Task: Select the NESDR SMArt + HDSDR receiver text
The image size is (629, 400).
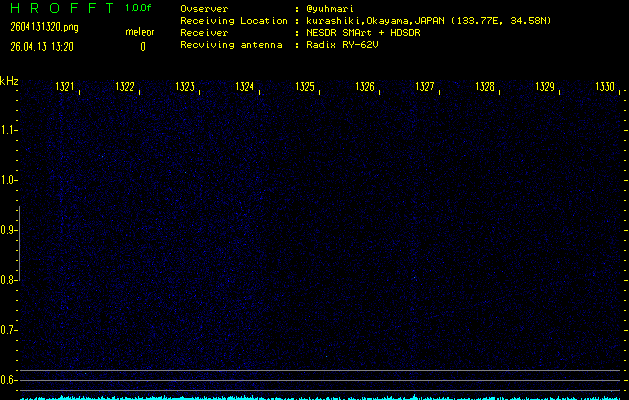Action: point(357,33)
